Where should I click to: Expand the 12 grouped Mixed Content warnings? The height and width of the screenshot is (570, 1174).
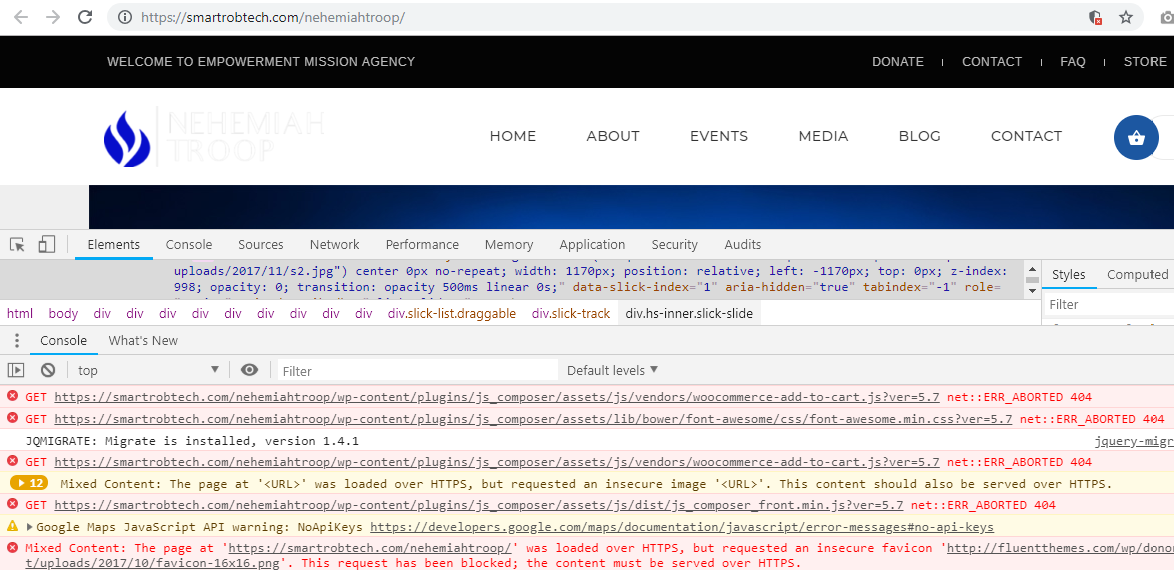(28, 484)
